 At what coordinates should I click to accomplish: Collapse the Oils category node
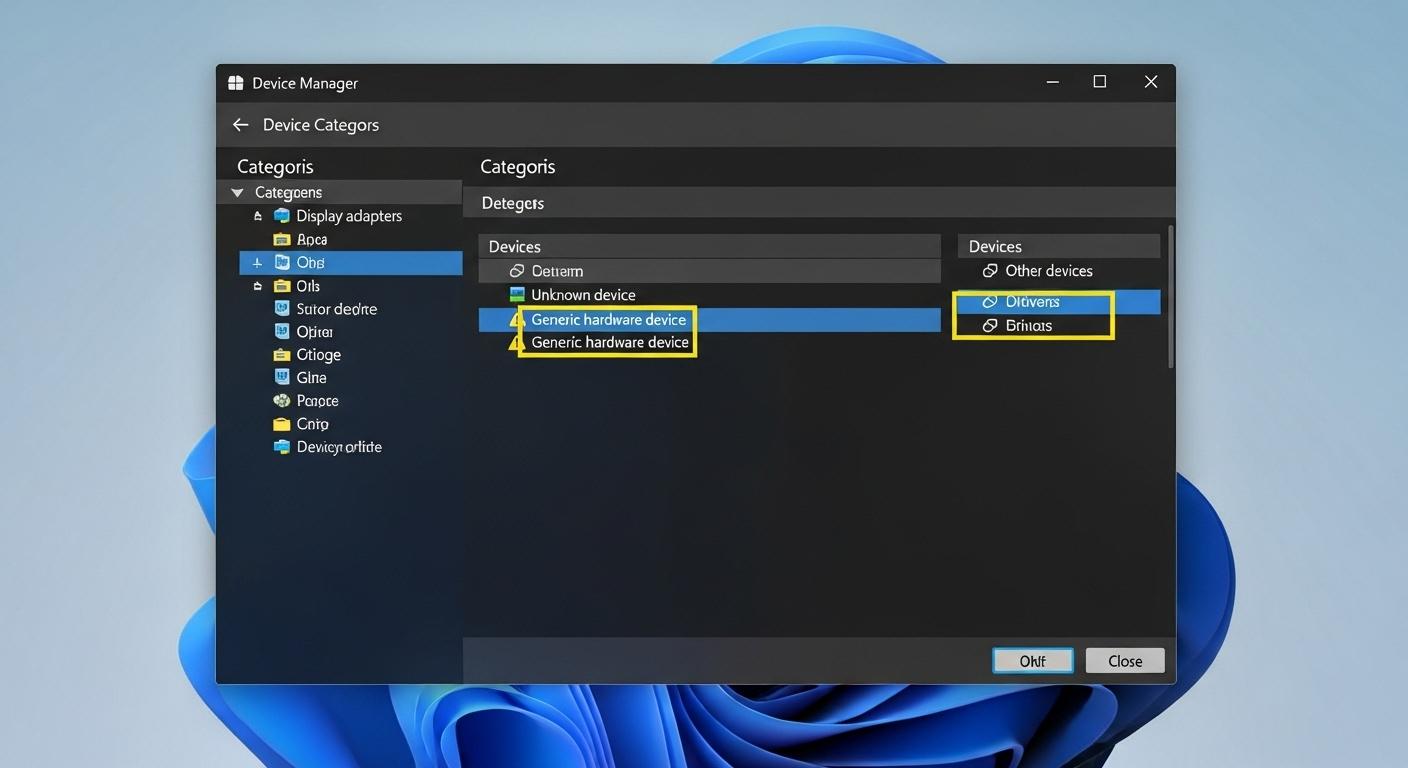(x=257, y=285)
